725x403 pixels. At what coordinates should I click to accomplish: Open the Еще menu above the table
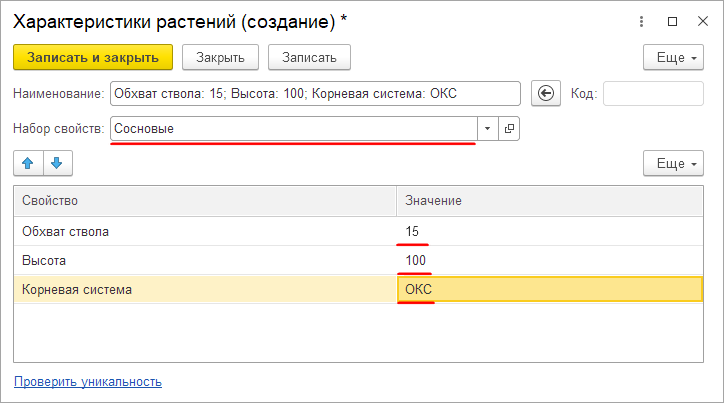[677, 163]
